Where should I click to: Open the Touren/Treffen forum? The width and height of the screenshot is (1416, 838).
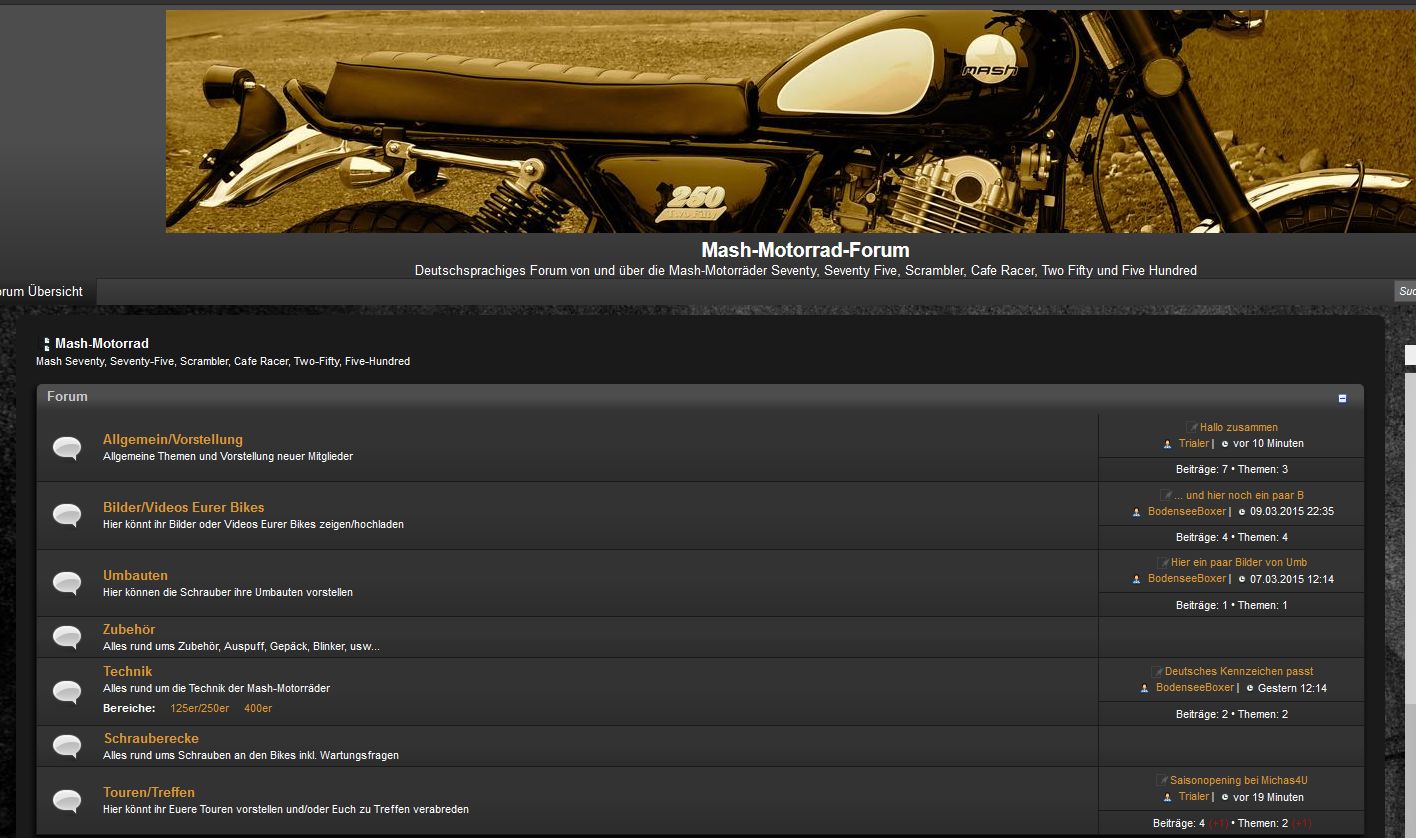(x=149, y=792)
